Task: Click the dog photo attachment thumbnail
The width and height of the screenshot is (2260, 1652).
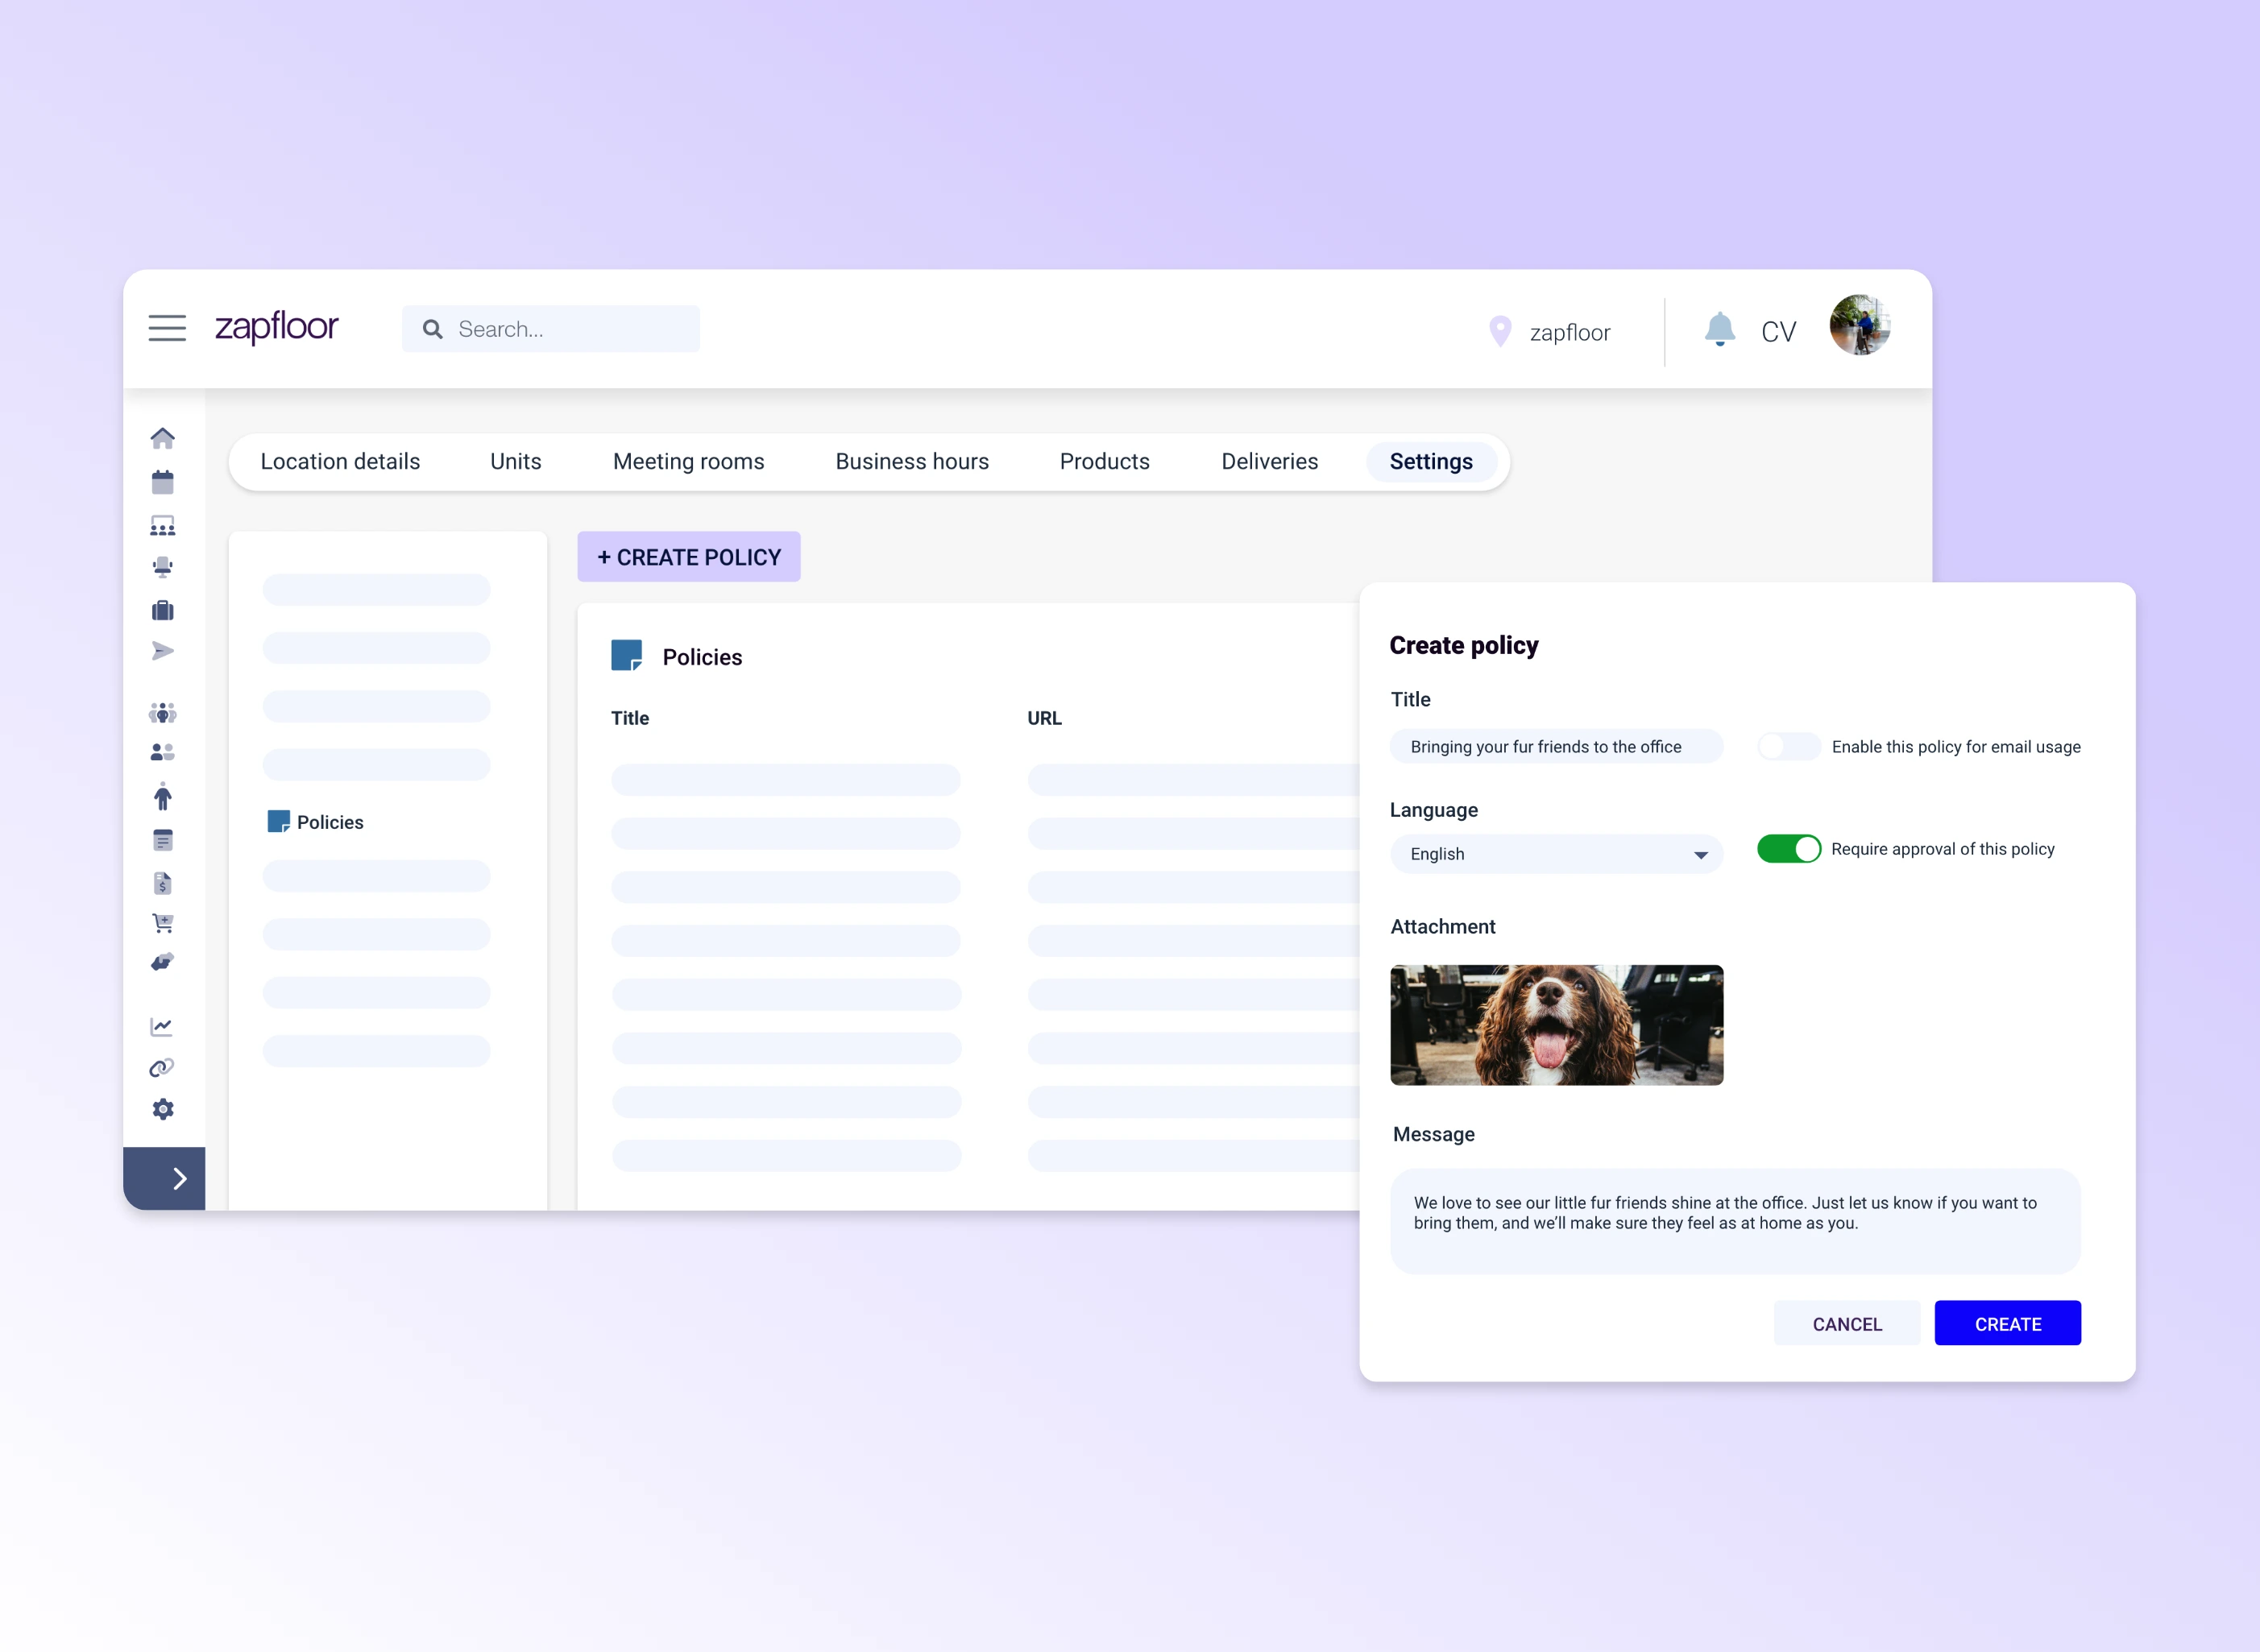Action: pyautogui.click(x=1556, y=1025)
